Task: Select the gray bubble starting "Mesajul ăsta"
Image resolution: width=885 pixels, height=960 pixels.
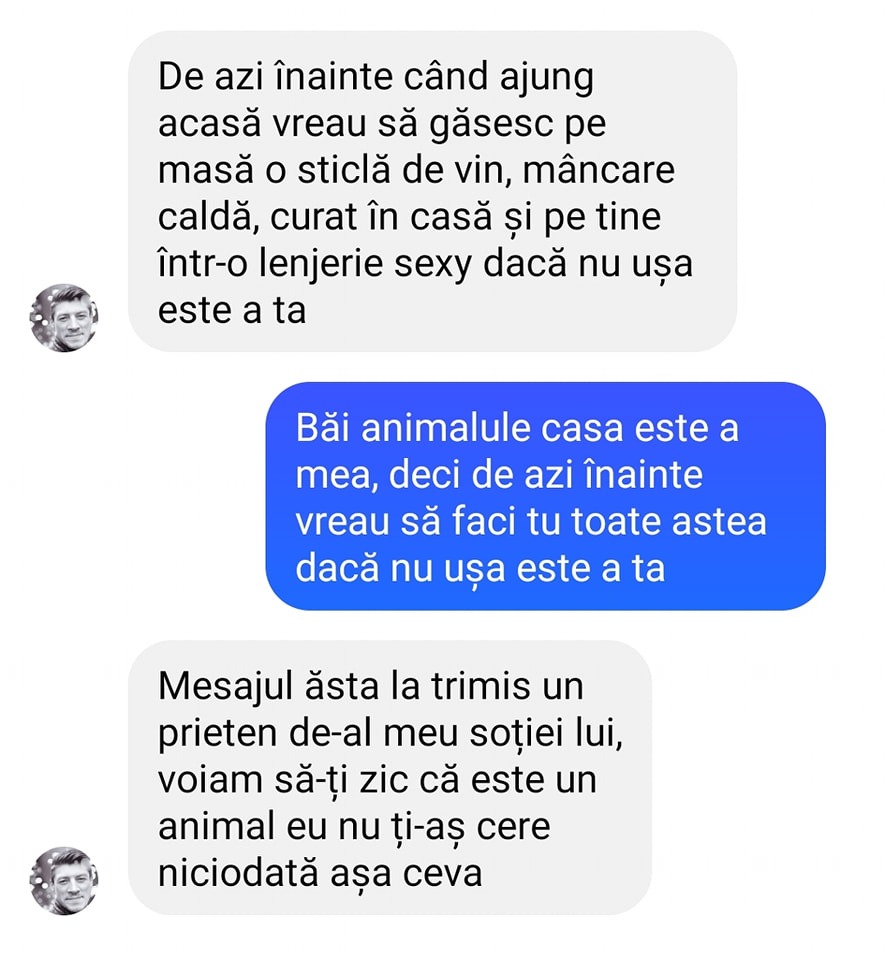Action: tap(390, 778)
